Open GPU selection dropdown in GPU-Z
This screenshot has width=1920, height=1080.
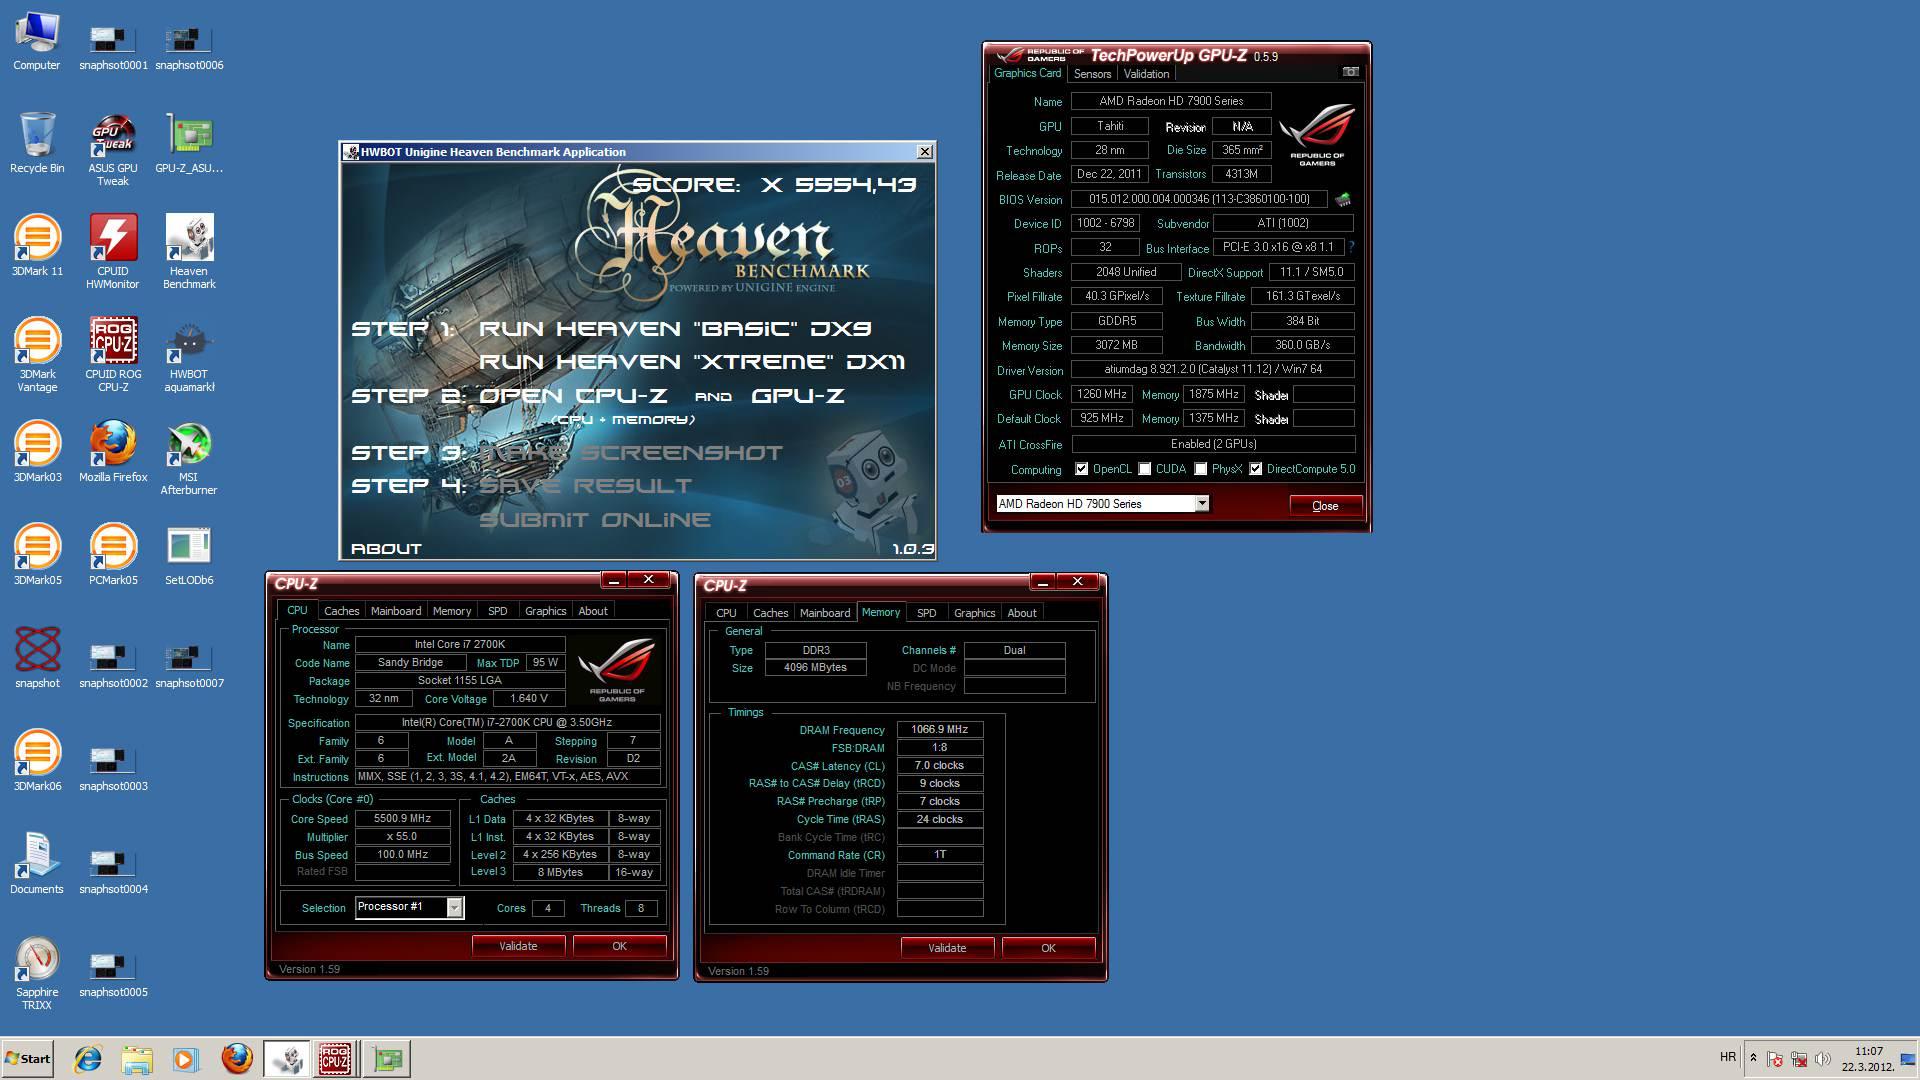point(1202,504)
